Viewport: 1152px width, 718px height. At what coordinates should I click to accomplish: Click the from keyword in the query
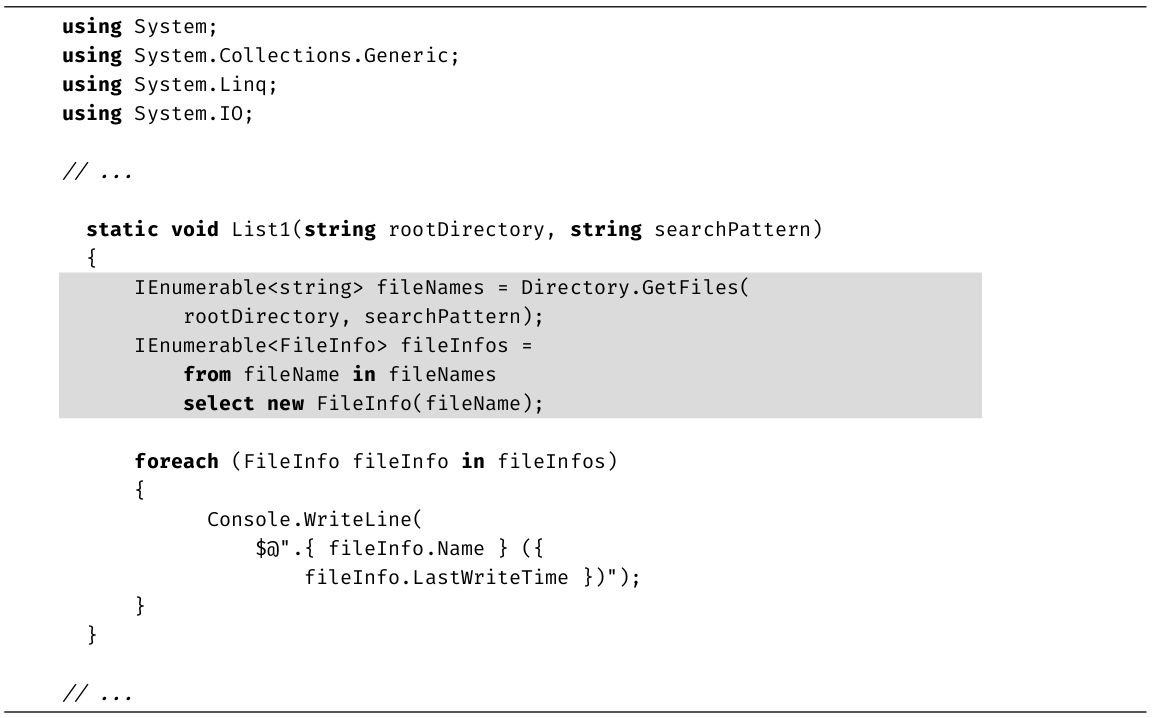207,375
